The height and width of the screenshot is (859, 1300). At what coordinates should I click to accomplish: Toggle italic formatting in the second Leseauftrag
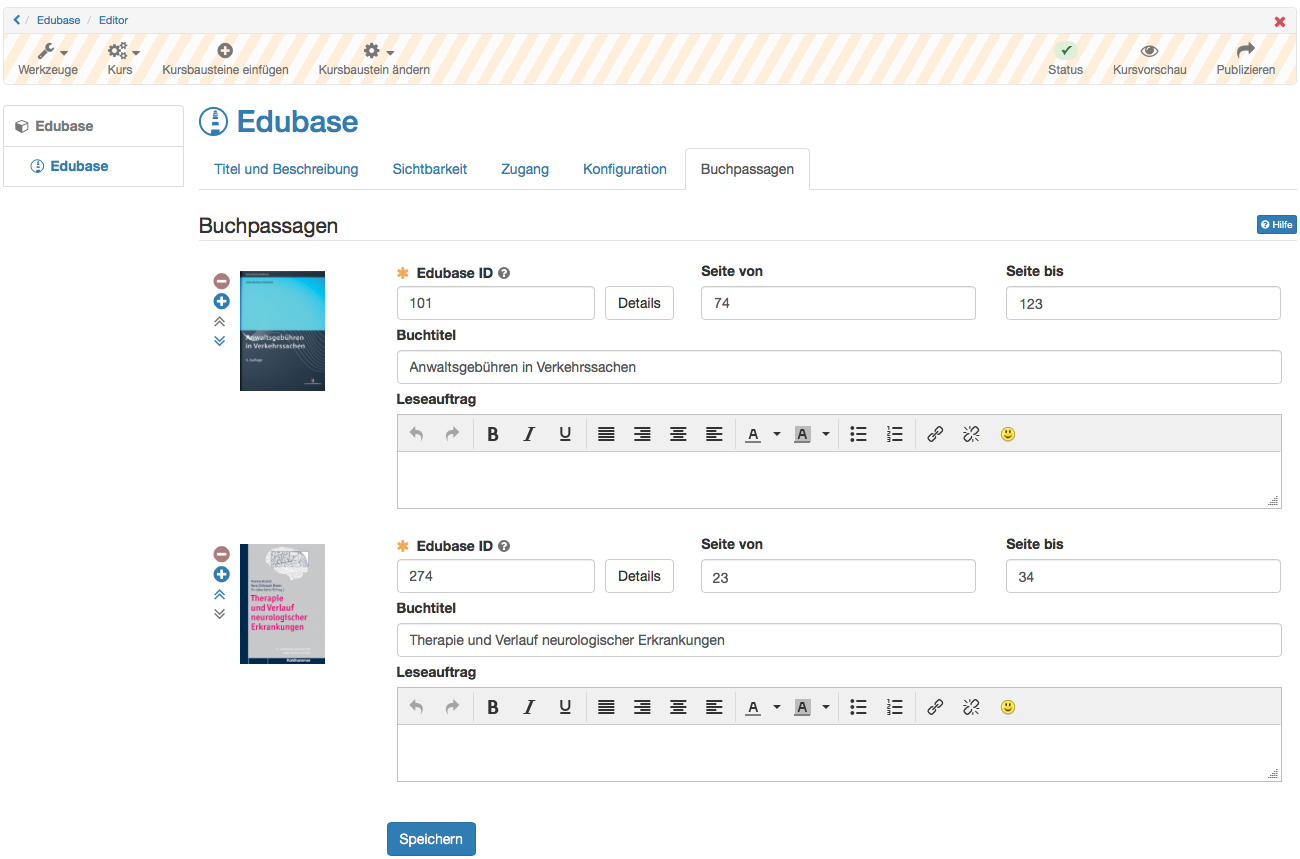[x=528, y=707]
